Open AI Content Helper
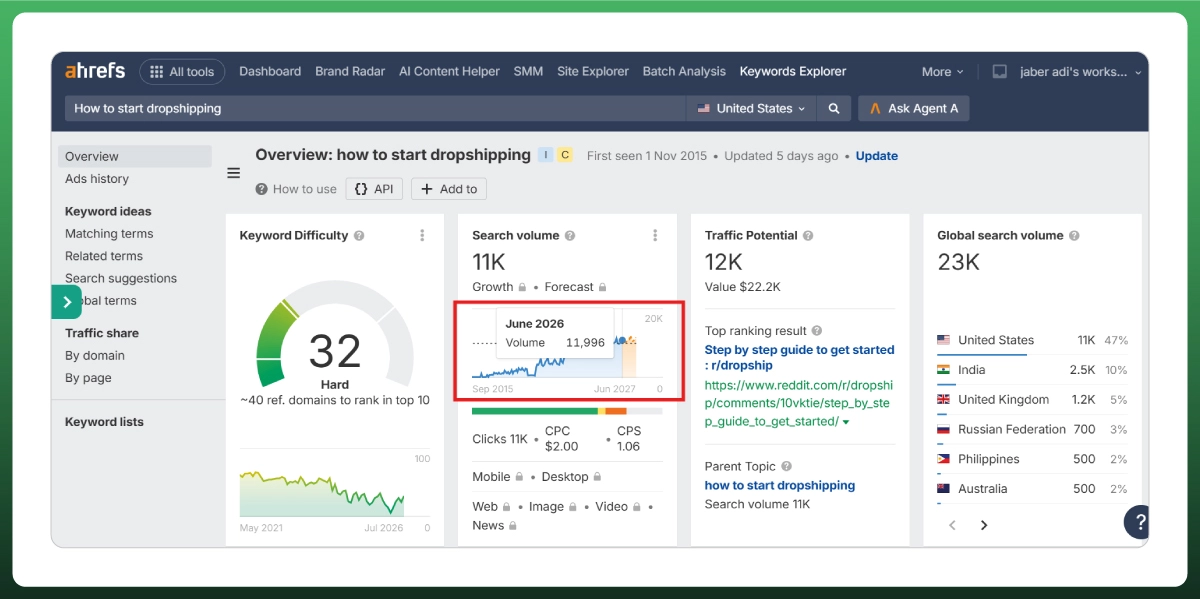Viewport: 1200px width, 599px height. coord(449,72)
